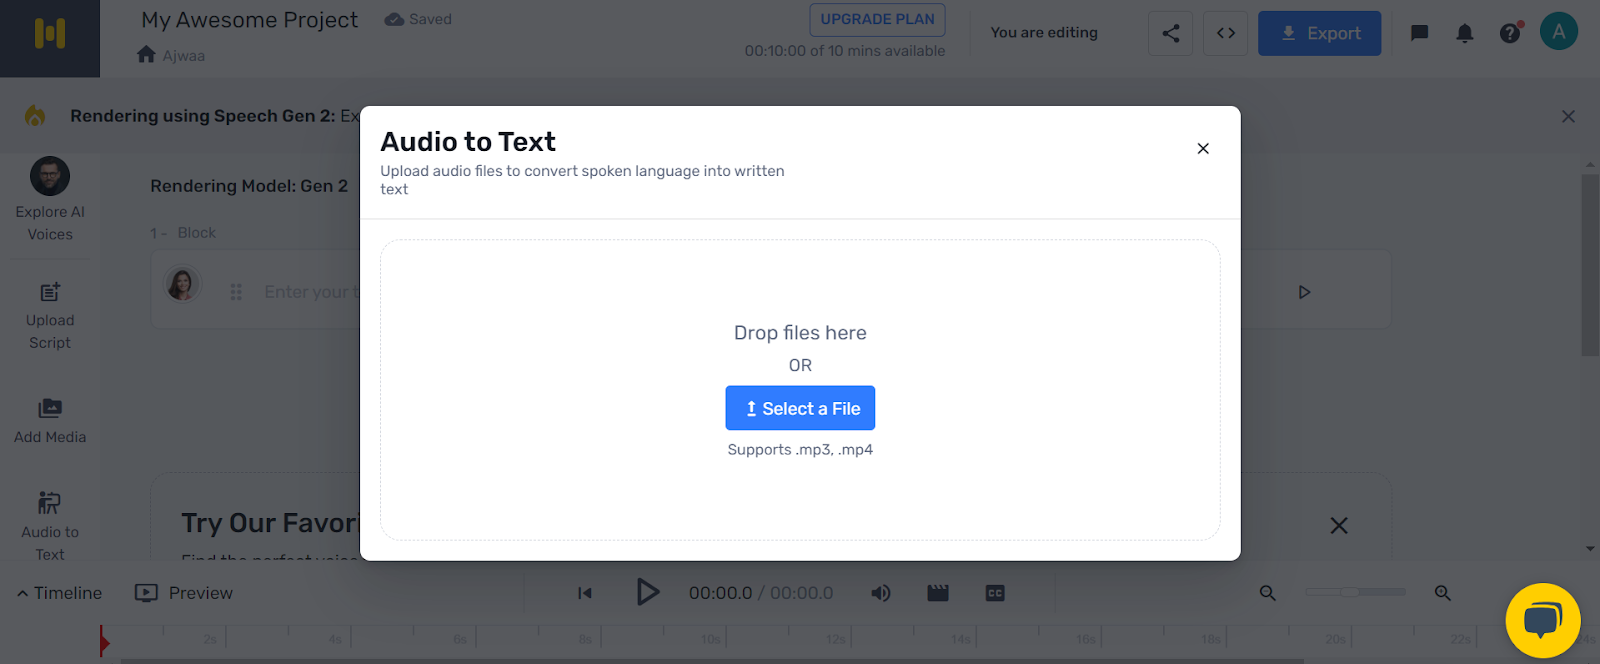Image resolution: width=1600 pixels, height=664 pixels.
Task: Open Upload Script in the sidebar
Action: pos(50,317)
